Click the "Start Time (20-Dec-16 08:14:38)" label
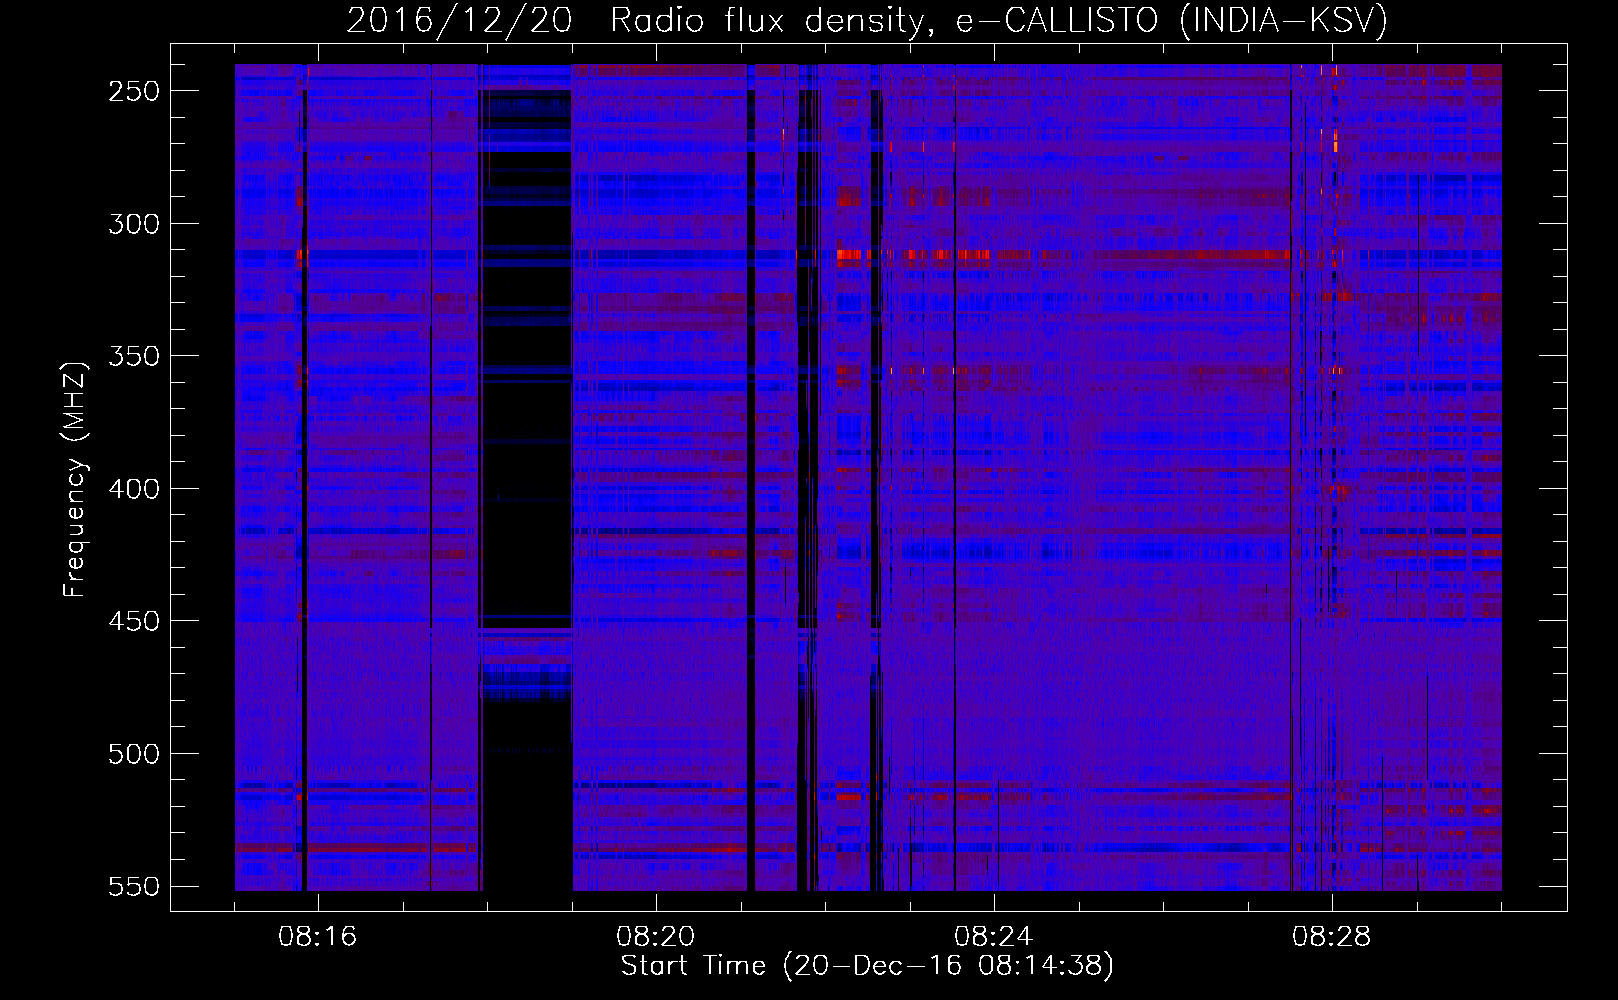The height and width of the screenshot is (1000, 1618). click(867, 966)
